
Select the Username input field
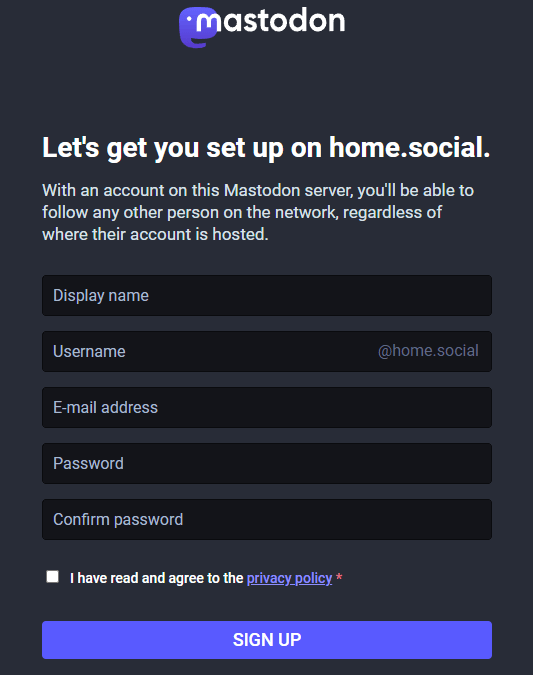pos(267,351)
